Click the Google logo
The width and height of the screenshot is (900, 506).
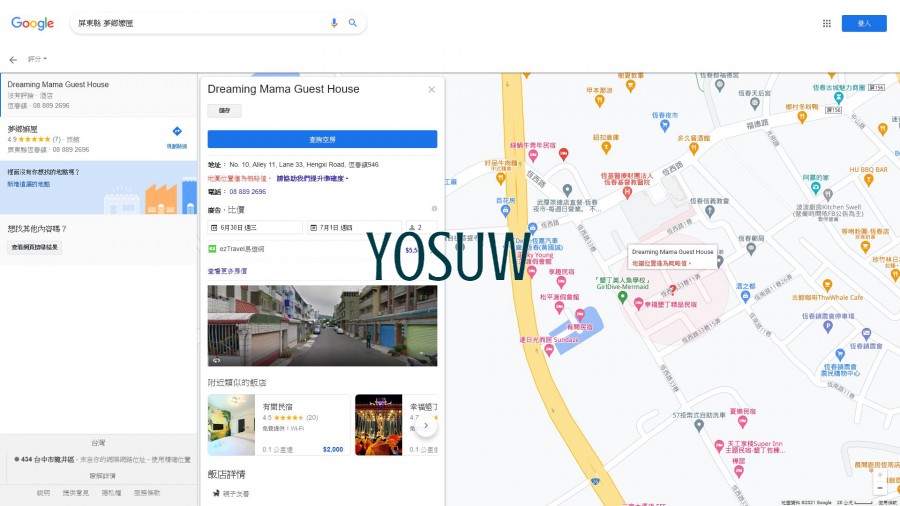(32, 23)
